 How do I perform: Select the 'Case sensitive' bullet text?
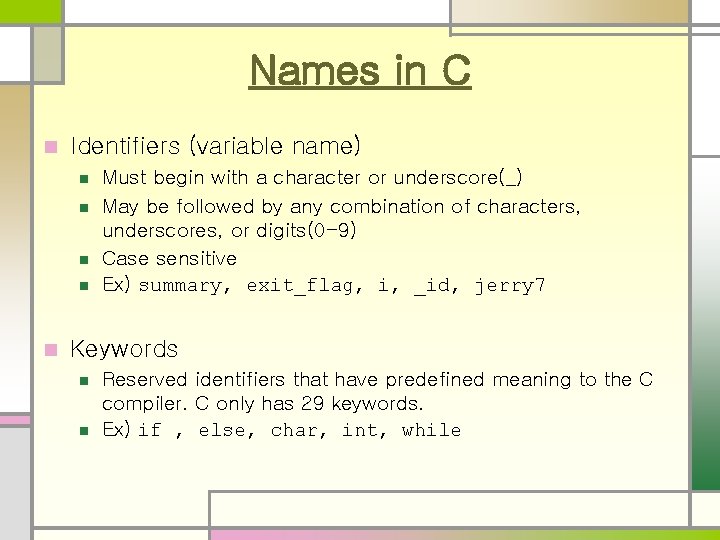[169, 259]
